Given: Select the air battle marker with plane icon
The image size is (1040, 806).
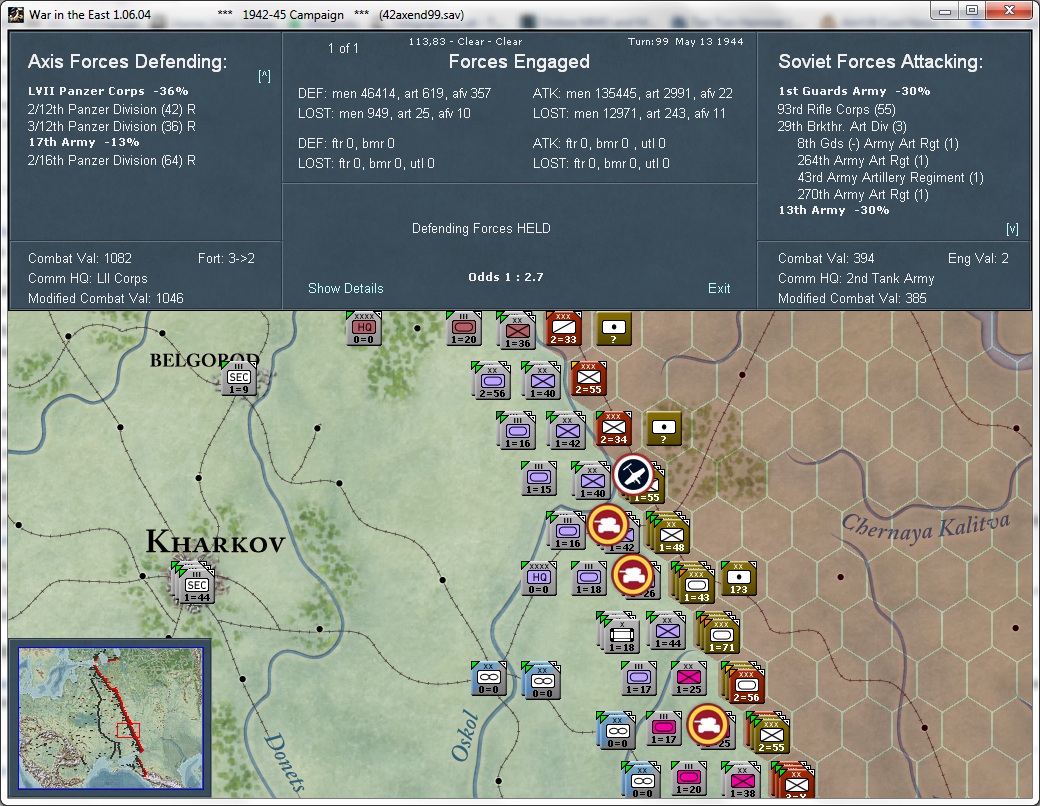Looking at the screenshot, I should [x=633, y=474].
